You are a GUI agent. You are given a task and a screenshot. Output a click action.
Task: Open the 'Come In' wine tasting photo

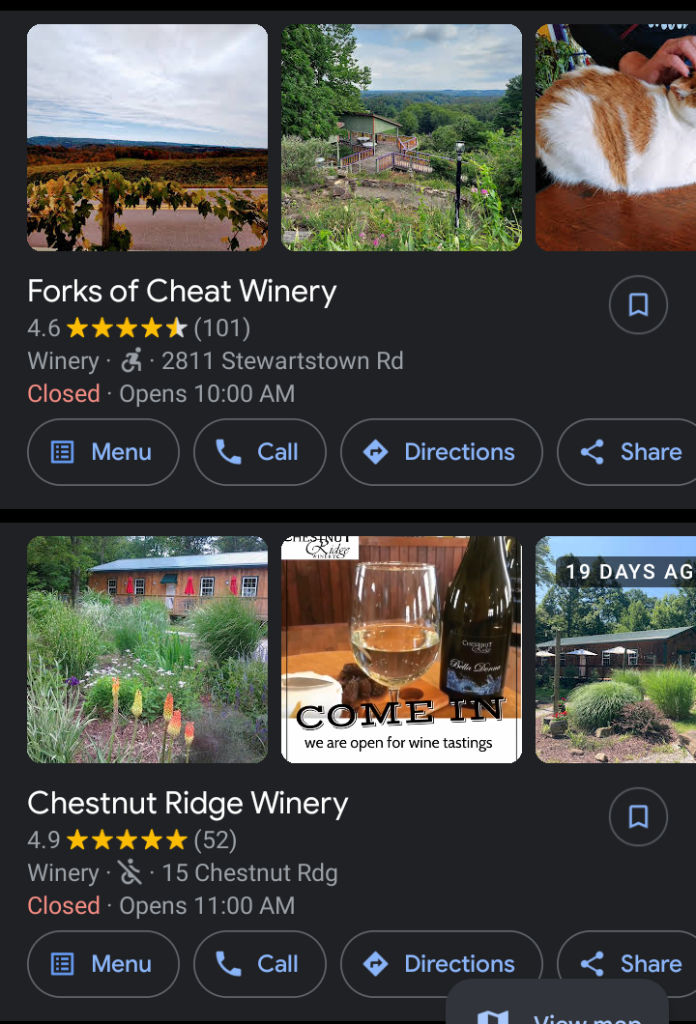(x=401, y=650)
